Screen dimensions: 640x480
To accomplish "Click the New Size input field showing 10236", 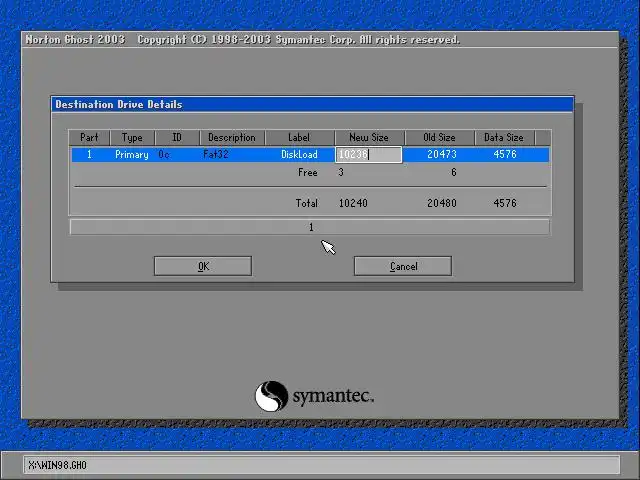I will (369, 155).
